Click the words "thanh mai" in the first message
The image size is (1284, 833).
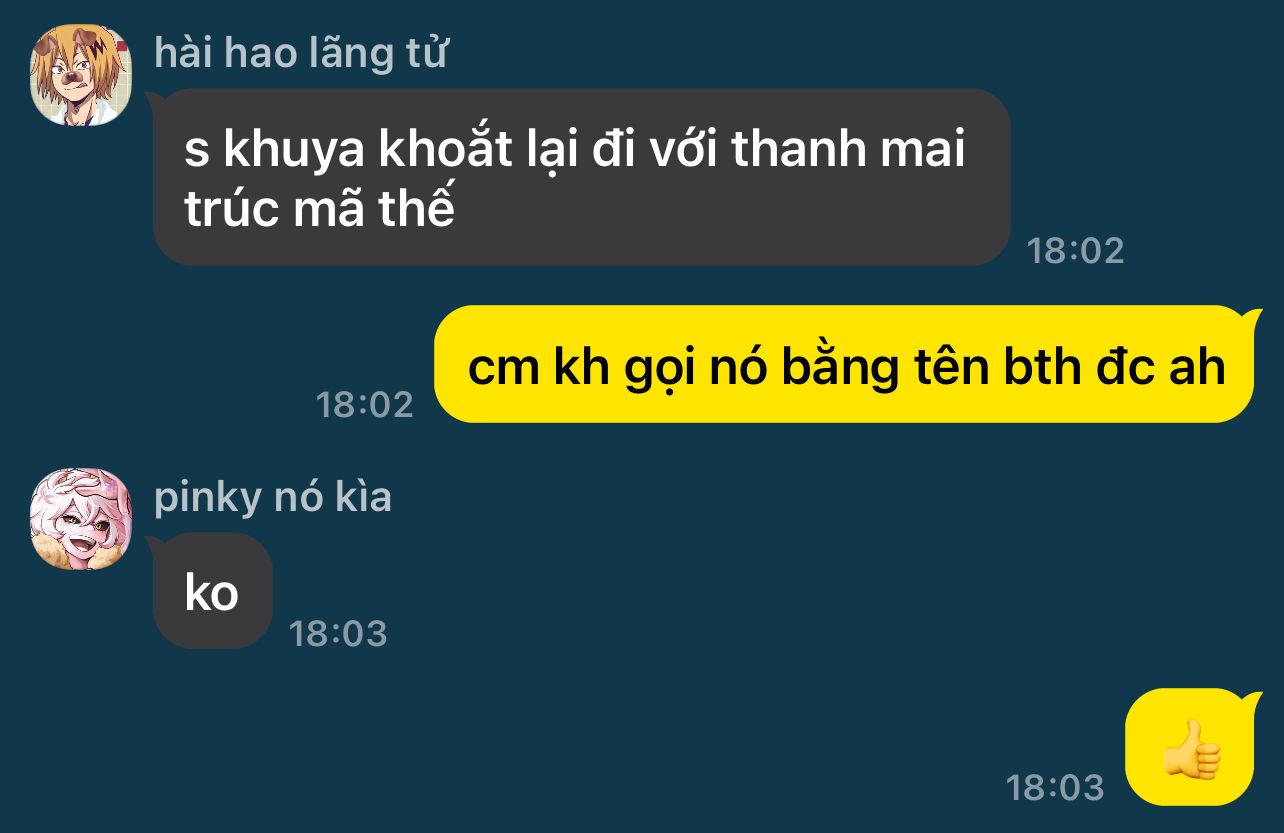click(x=847, y=150)
